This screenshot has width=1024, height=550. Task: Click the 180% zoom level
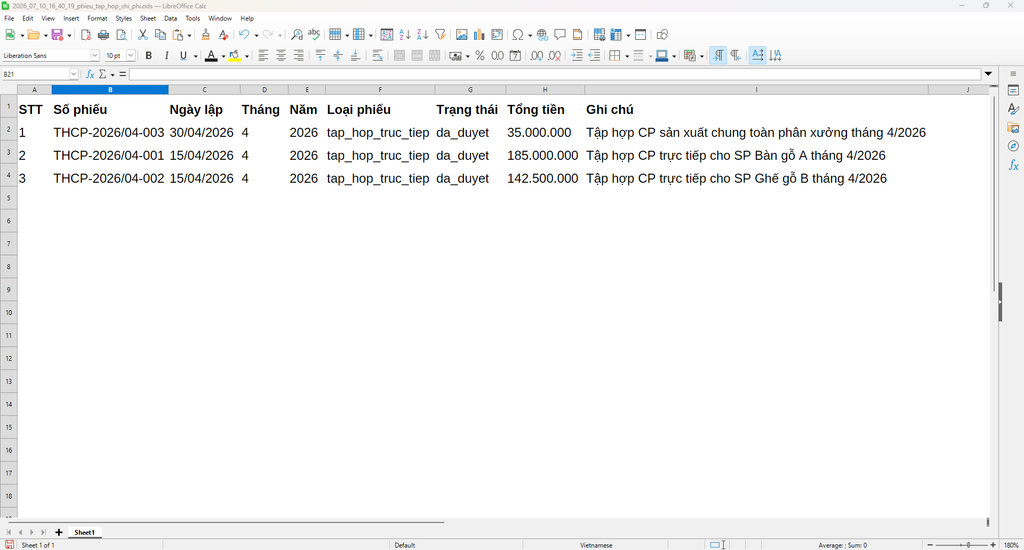(x=1011, y=545)
